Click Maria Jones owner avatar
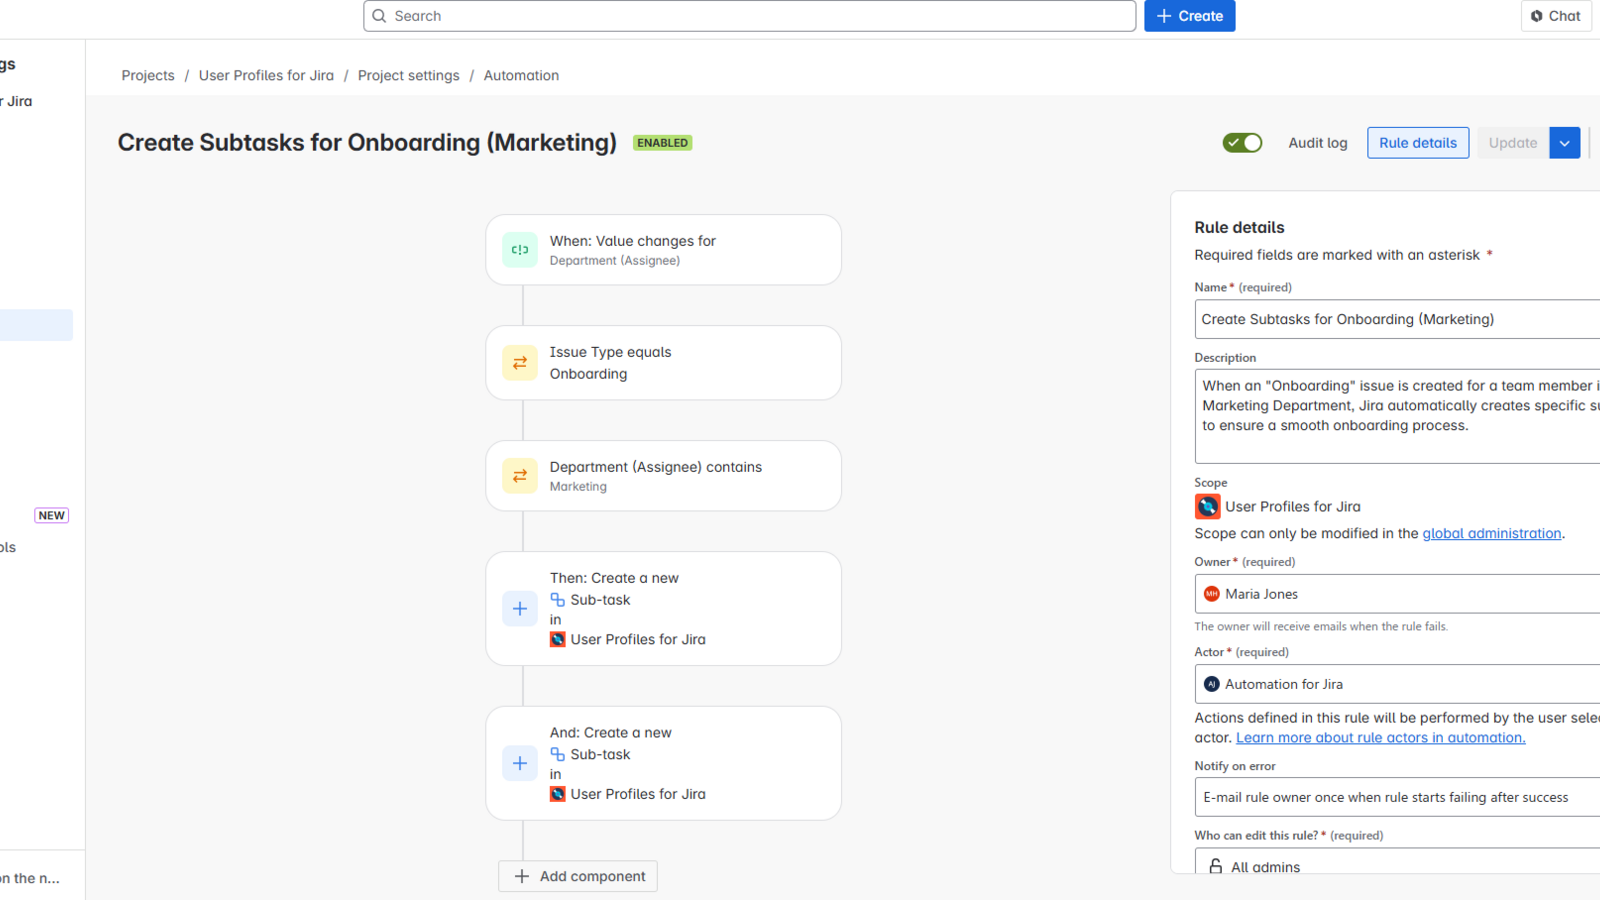Image resolution: width=1600 pixels, height=900 pixels. [x=1212, y=594]
